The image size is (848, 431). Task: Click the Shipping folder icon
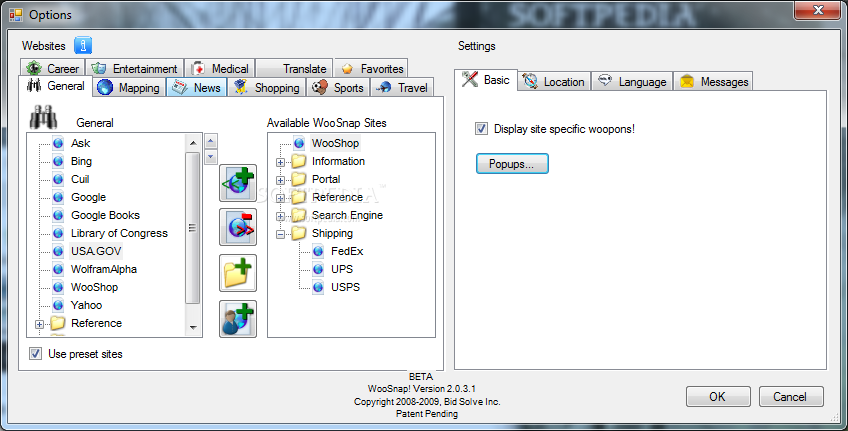299,233
